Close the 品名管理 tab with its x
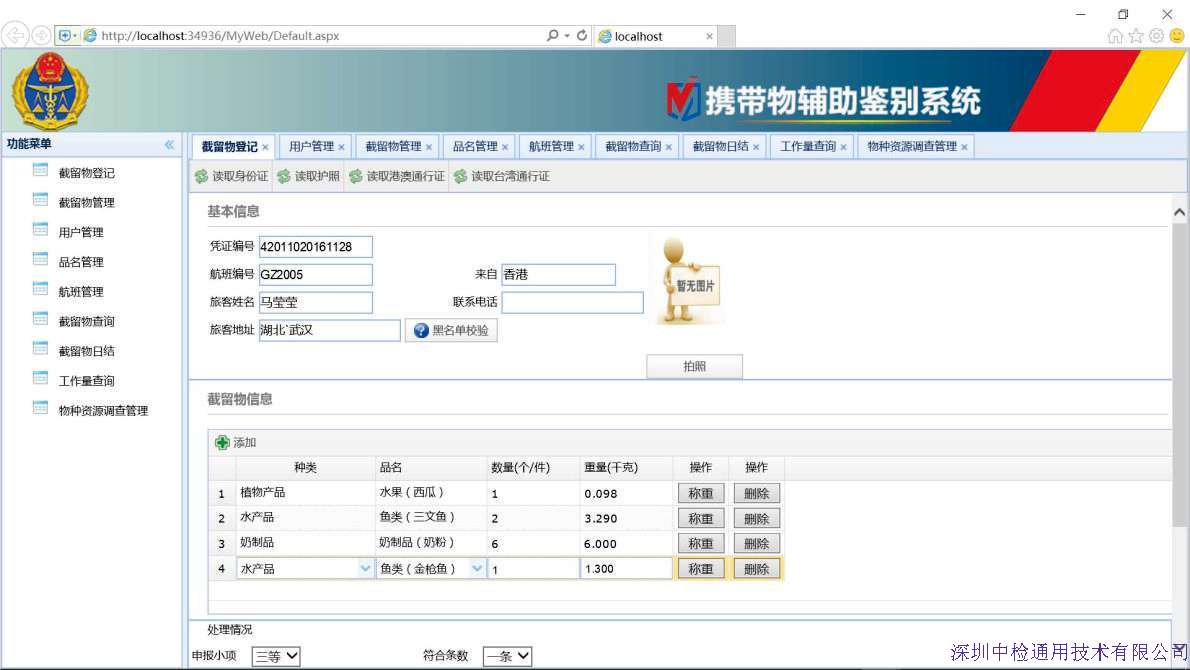The height and width of the screenshot is (670, 1190). 505,147
